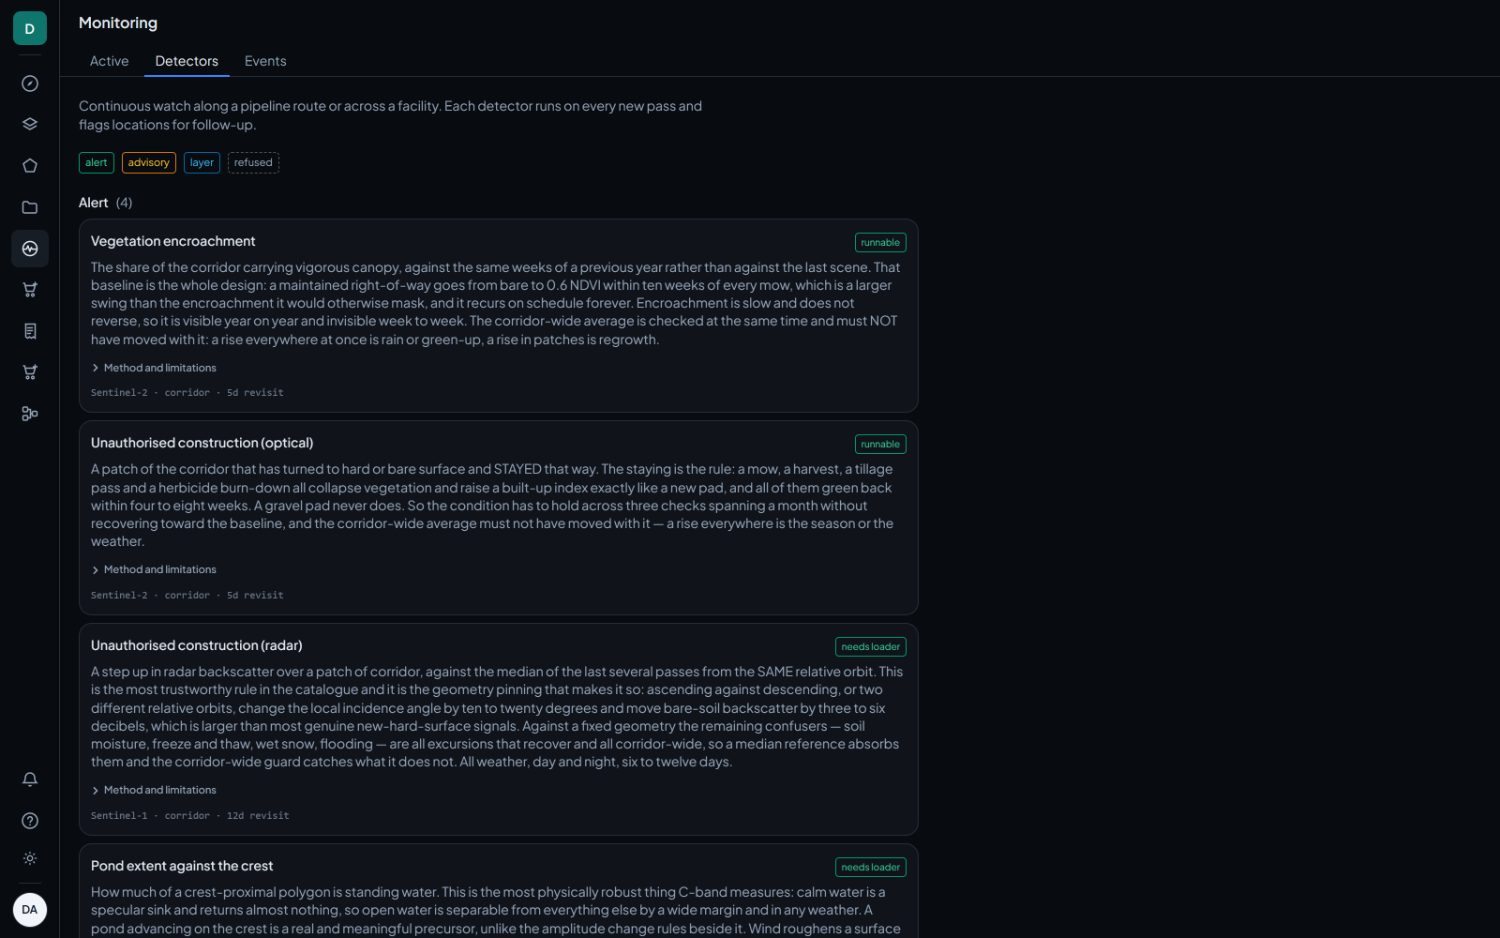Toggle the alert filter chip
1500x938 pixels.
[96, 162]
